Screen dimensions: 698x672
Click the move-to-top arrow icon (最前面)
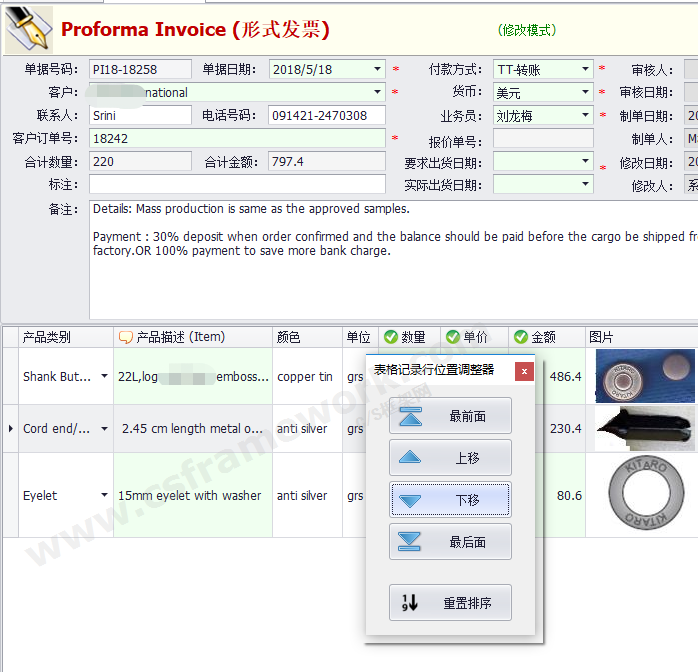coord(410,416)
